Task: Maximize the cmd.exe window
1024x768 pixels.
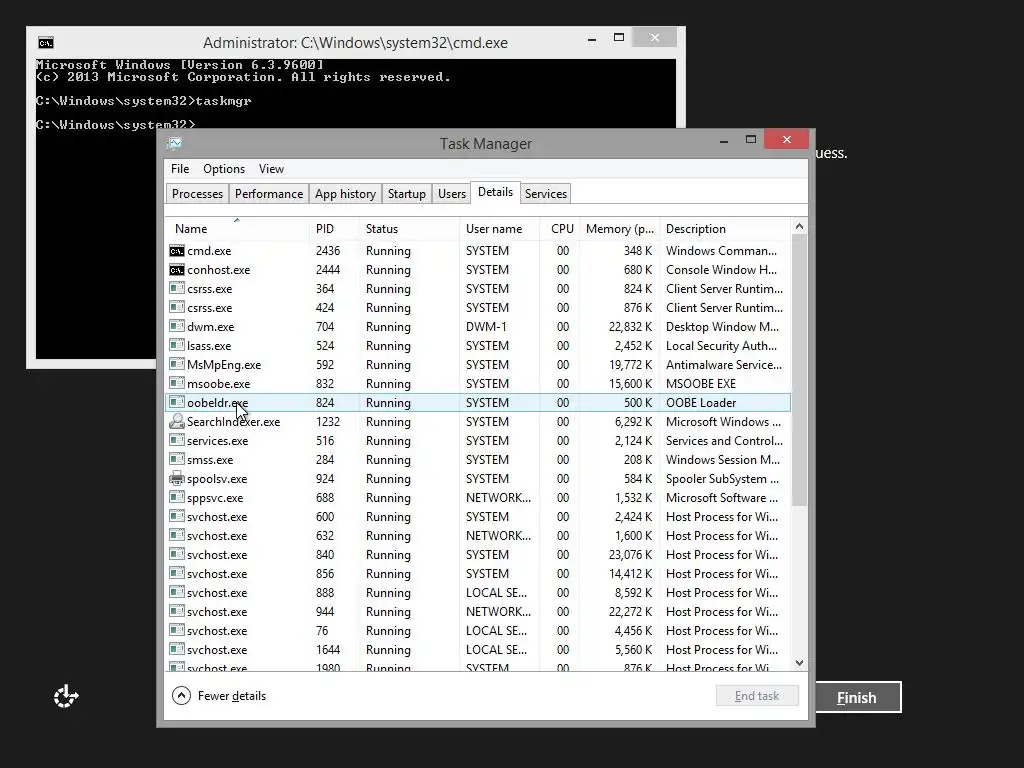Action: [619, 38]
